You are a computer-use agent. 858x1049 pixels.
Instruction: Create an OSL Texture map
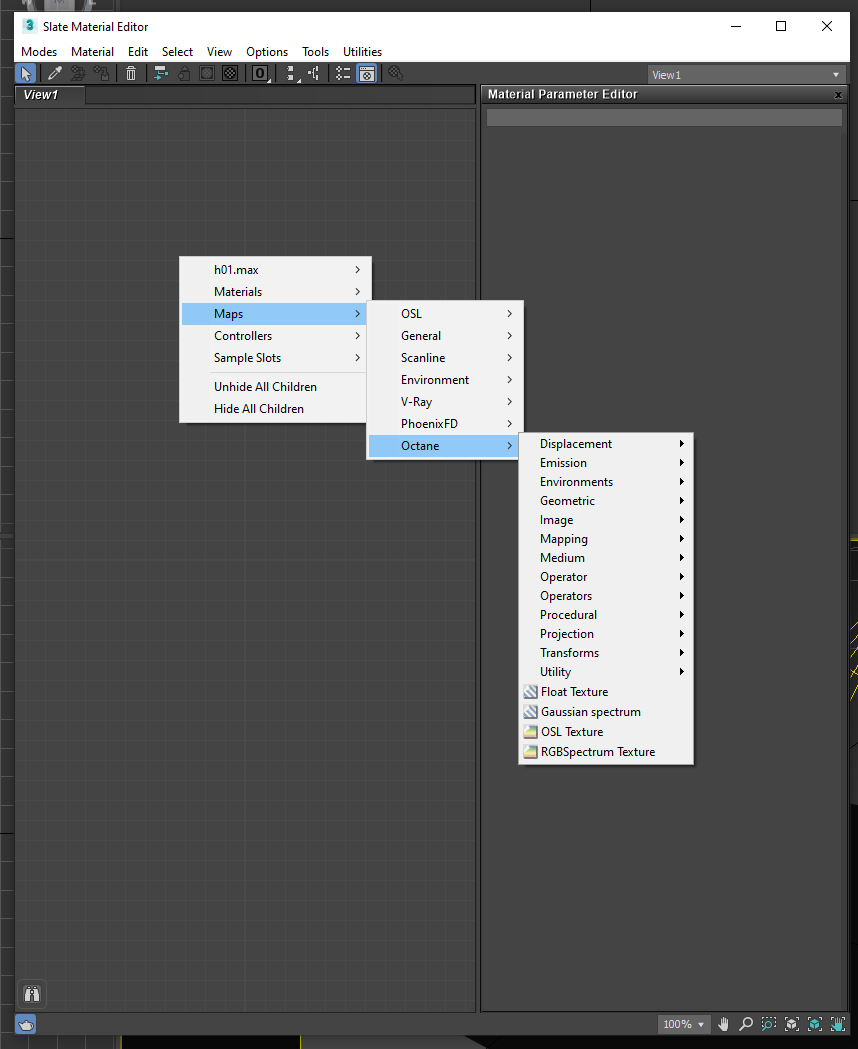click(x=606, y=732)
